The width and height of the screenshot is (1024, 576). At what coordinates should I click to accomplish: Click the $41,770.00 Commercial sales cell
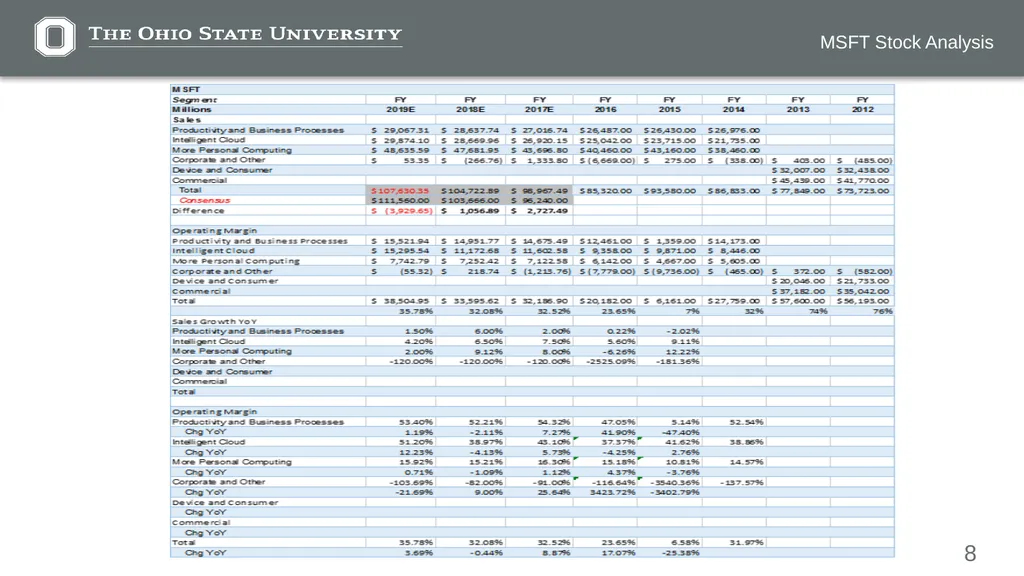coord(863,180)
